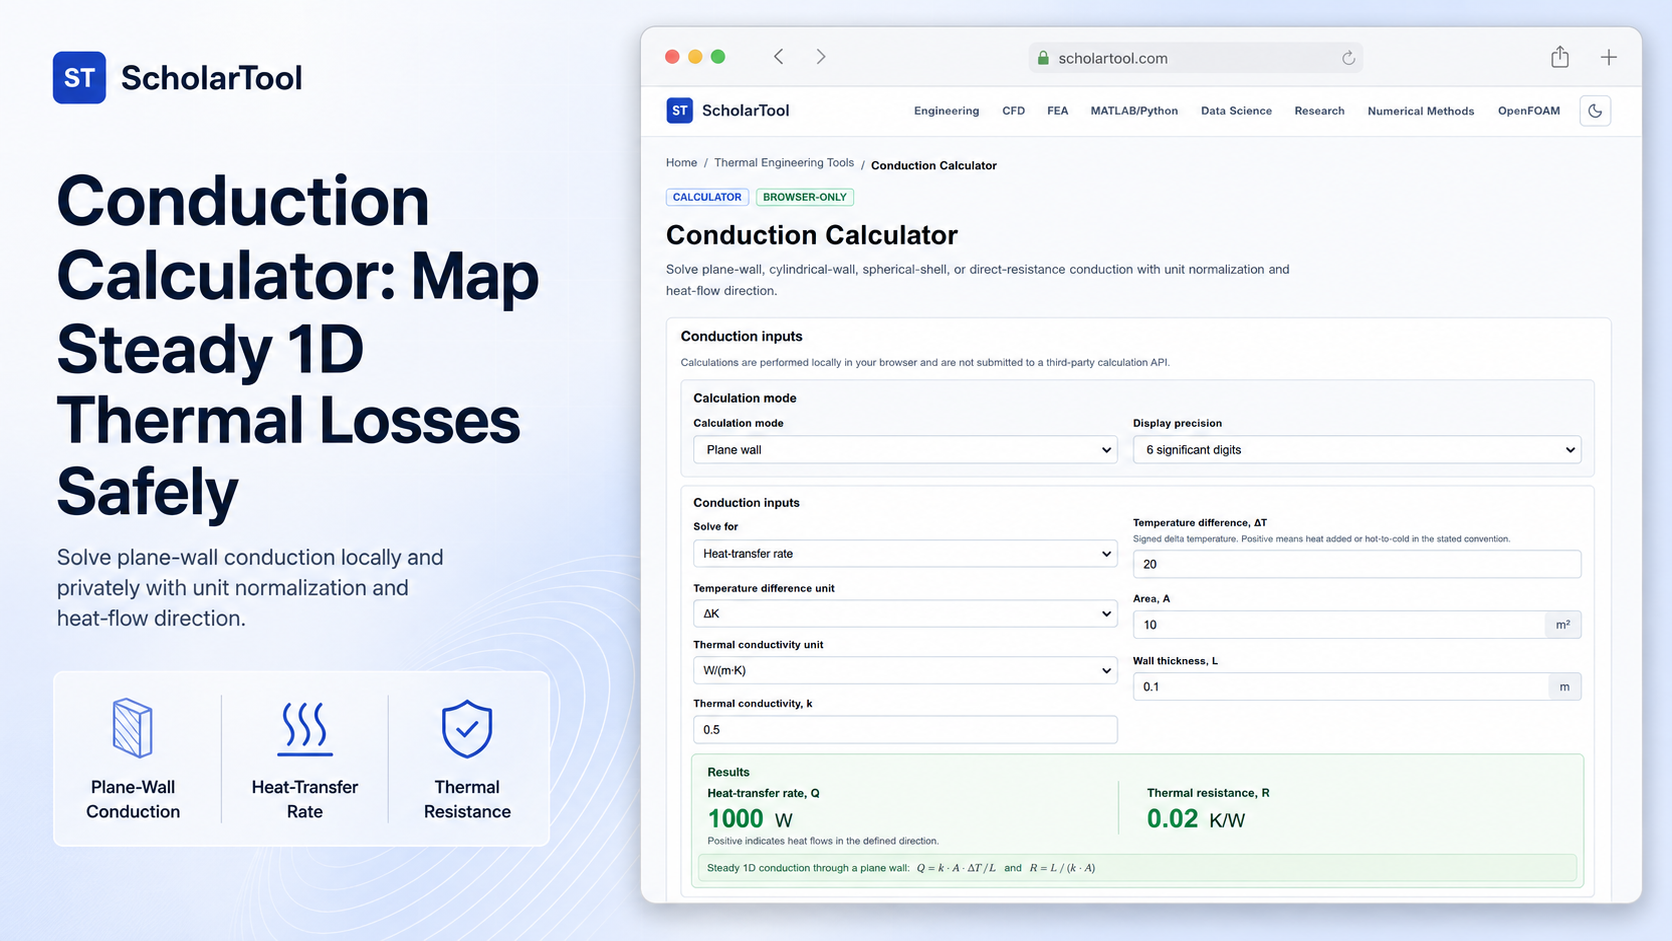1672x941 pixels.
Task: Open the Thermal conductivity unit dropdown
Action: click(x=905, y=671)
